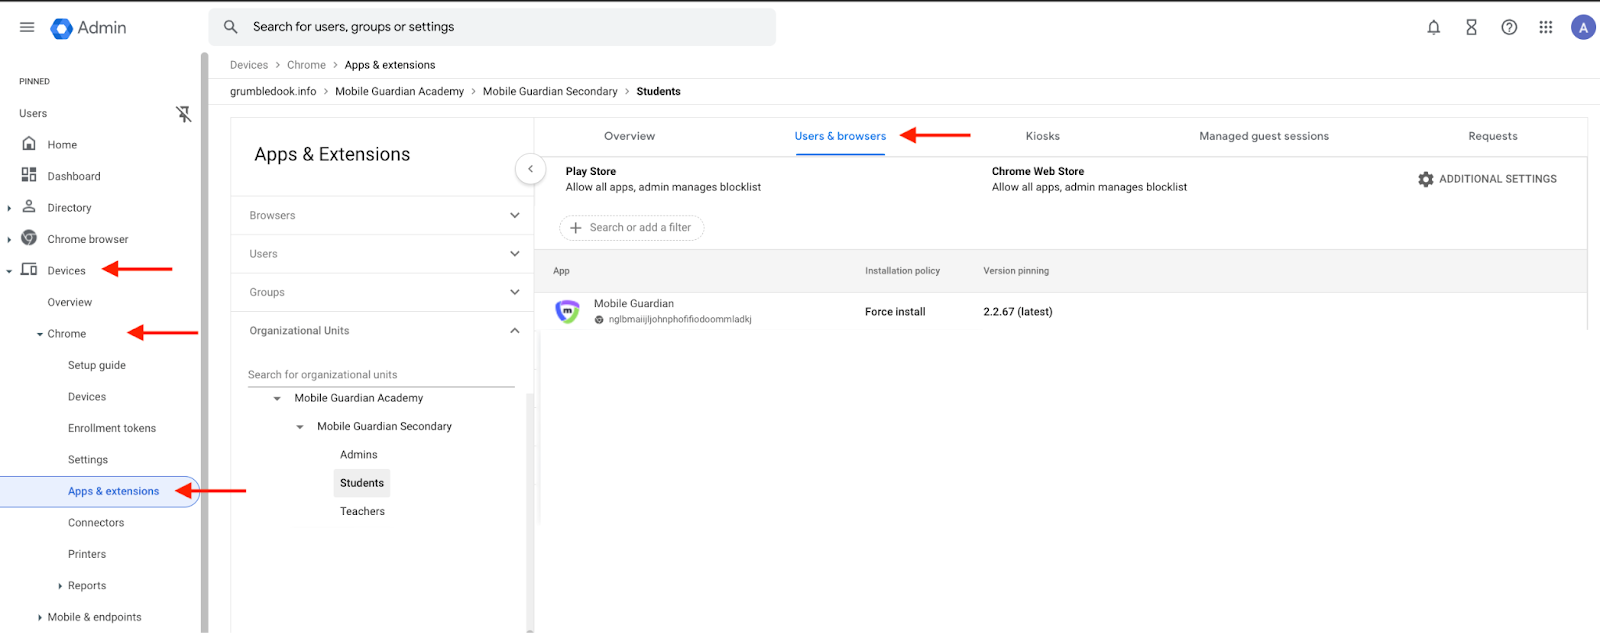Click the Chrome browser icon
The image size is (1600, 633).
click(x=29, y=238)
